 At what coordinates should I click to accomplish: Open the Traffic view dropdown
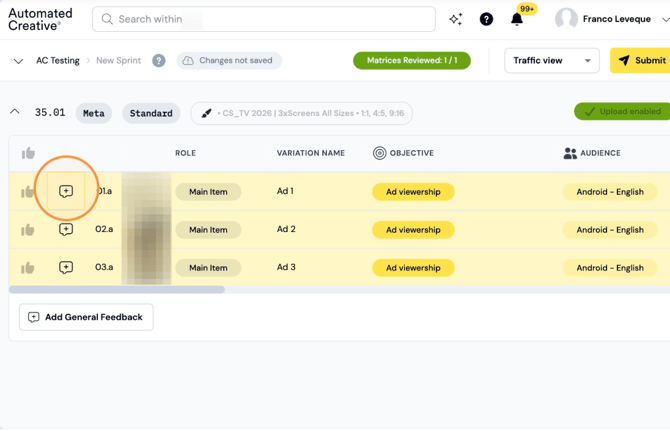[x=552, y=61]
